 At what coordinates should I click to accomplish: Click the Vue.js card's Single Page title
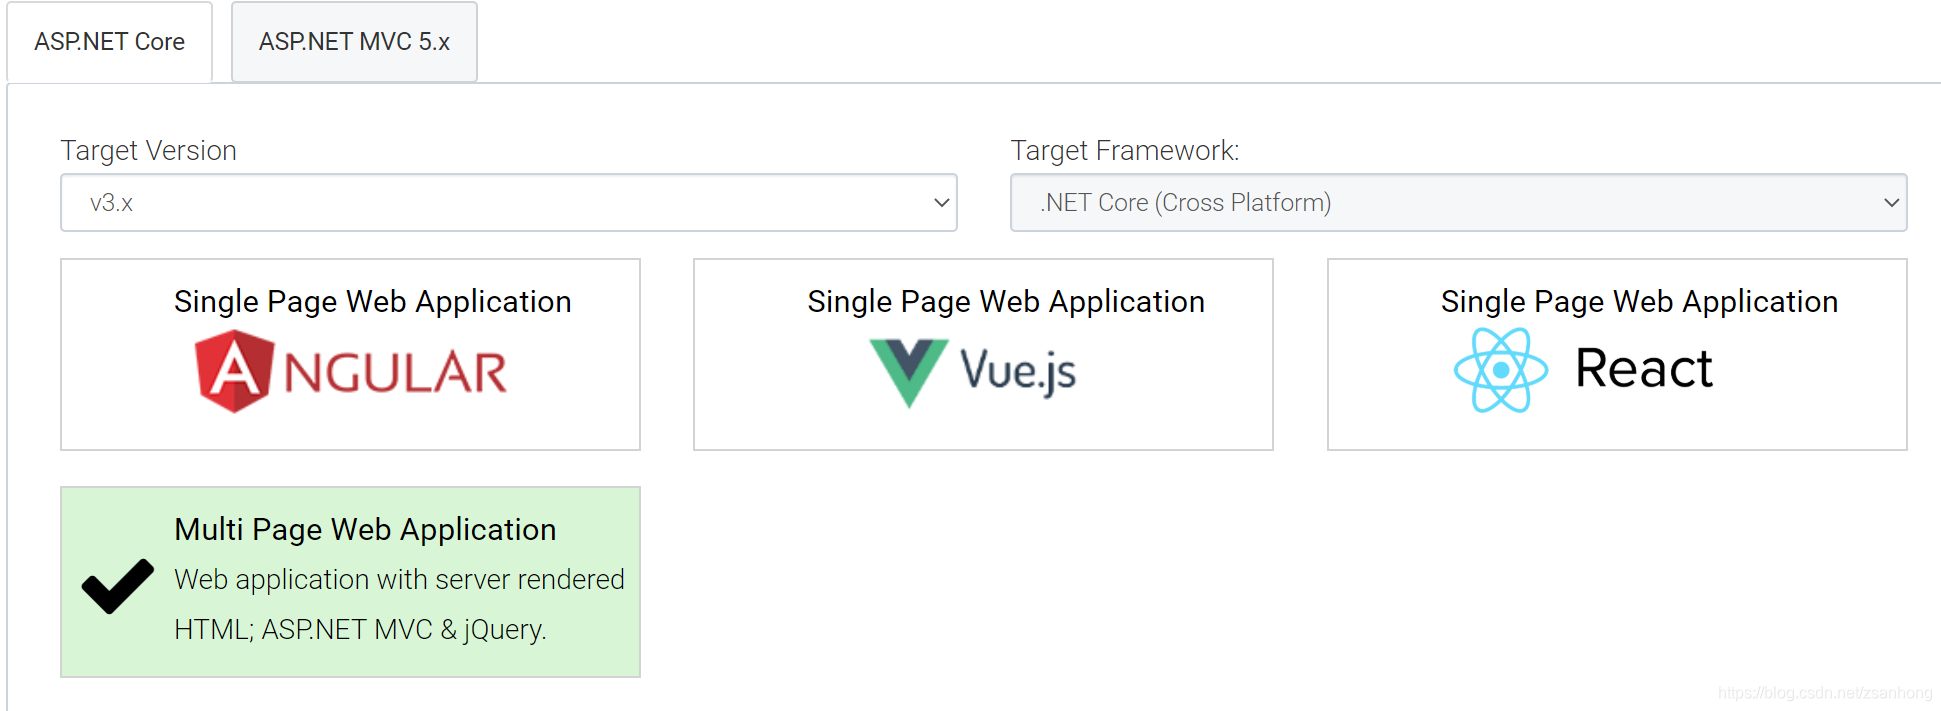(x=1006, y=302)
